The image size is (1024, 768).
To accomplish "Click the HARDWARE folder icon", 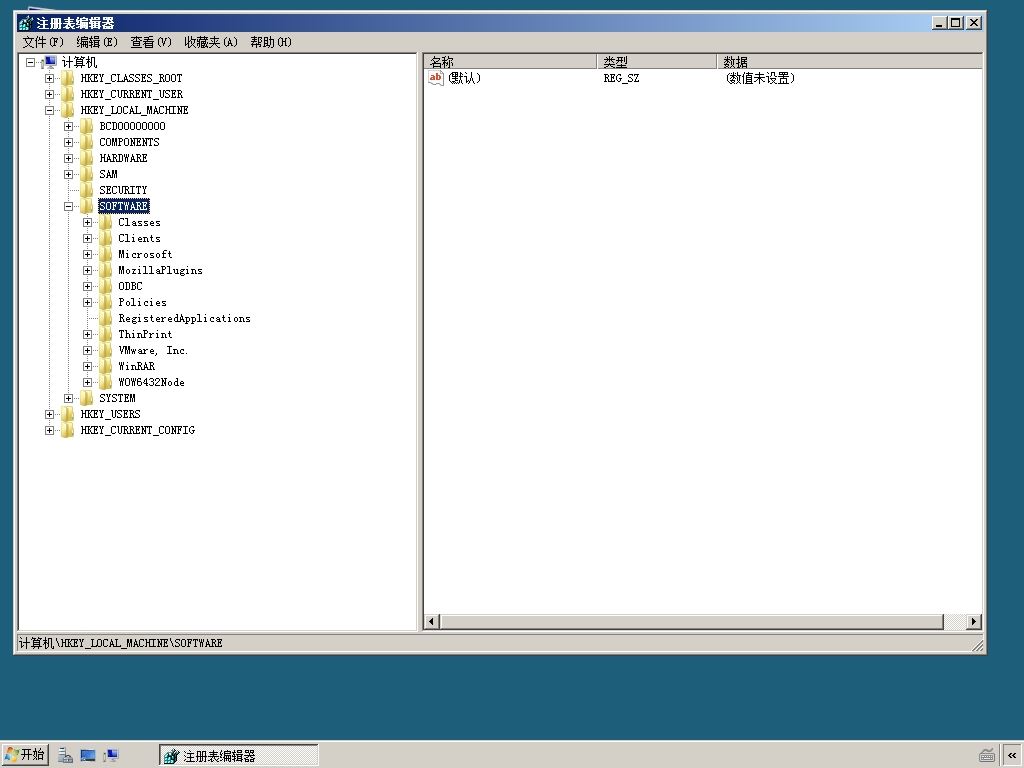I will [87, 158].
